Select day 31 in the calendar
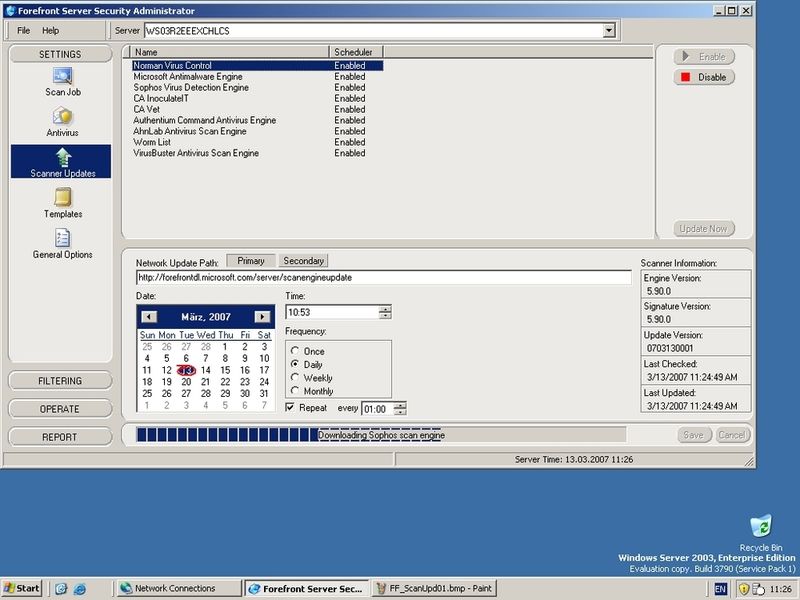Screen dimensions: 800x600 coord(264,393)
